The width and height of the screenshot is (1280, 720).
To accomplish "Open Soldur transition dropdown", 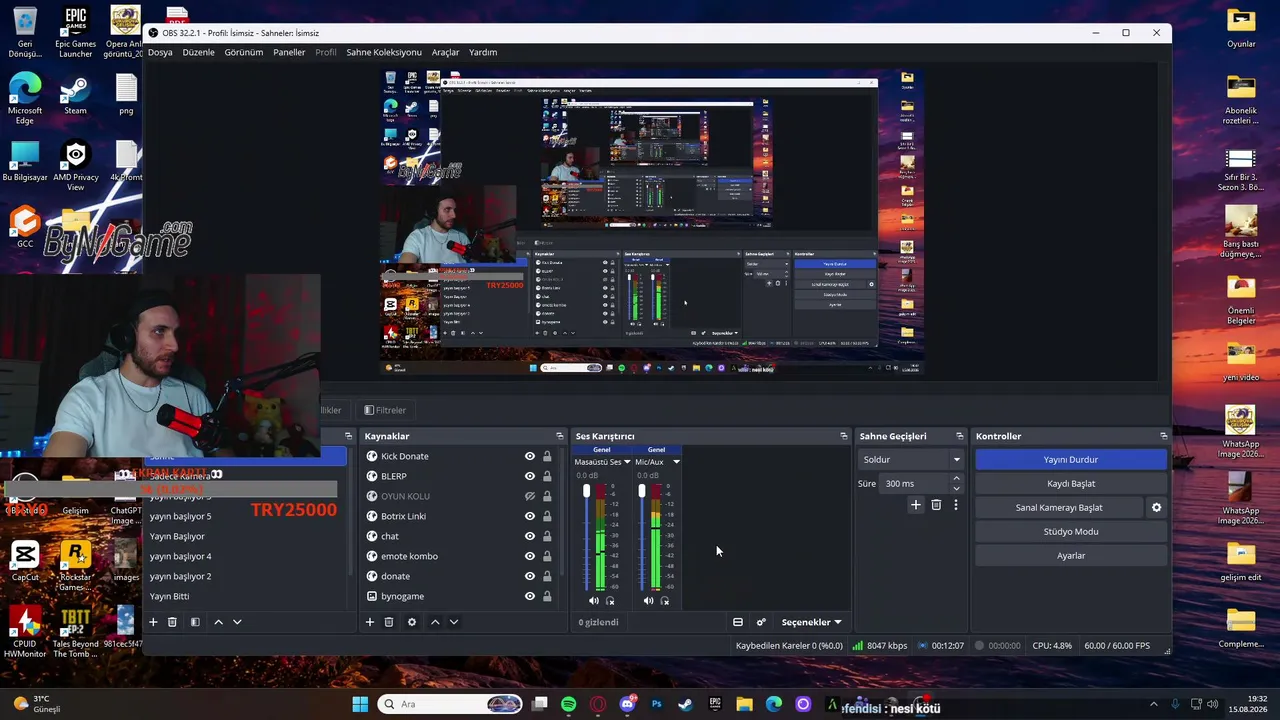I will coord(911,460).
